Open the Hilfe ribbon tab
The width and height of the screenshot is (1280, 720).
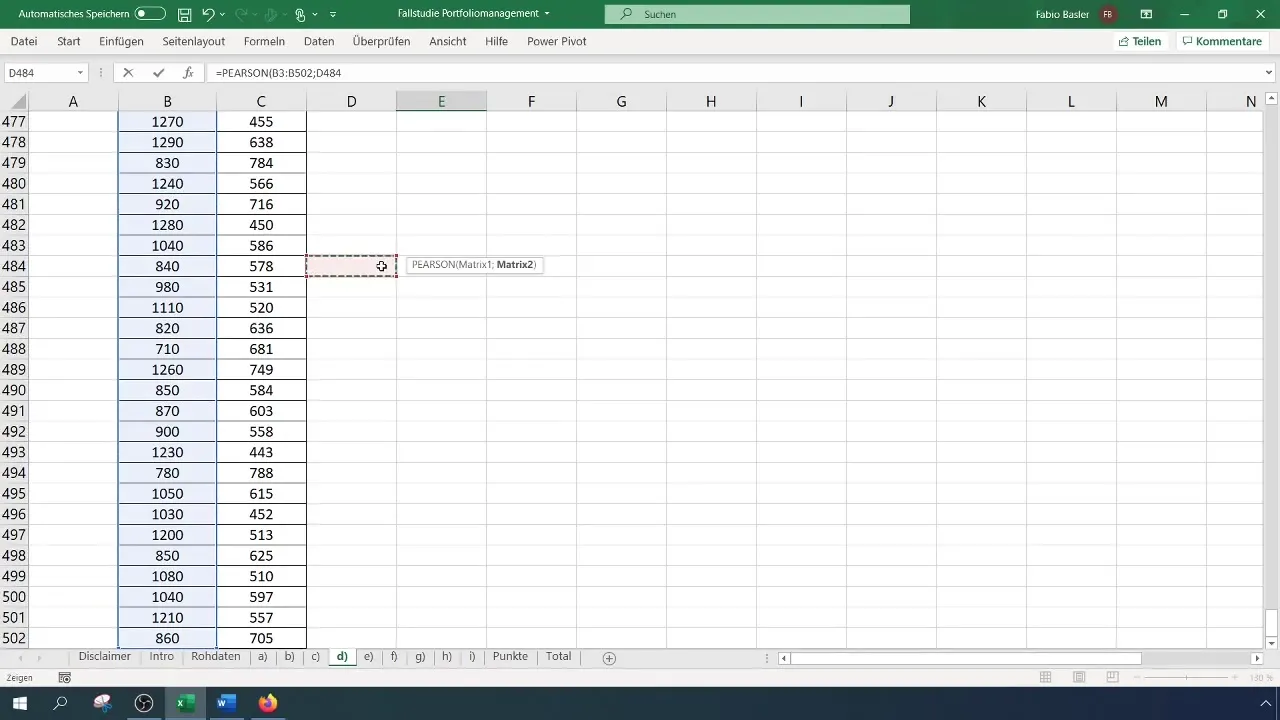pos(497,41)
